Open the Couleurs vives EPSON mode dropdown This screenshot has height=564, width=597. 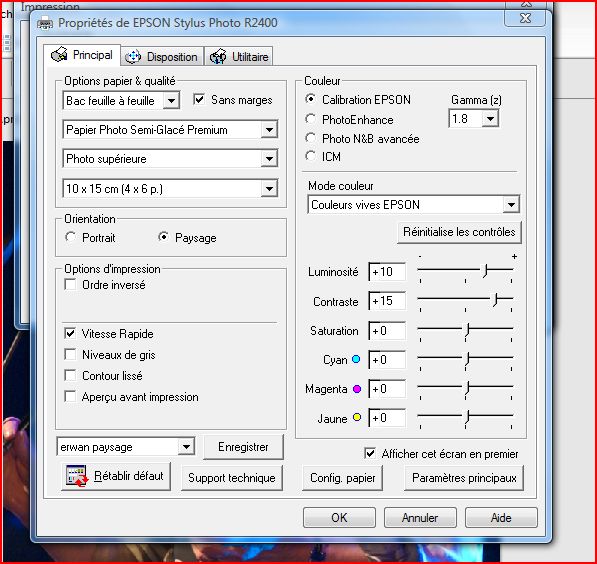pos(413,205)
